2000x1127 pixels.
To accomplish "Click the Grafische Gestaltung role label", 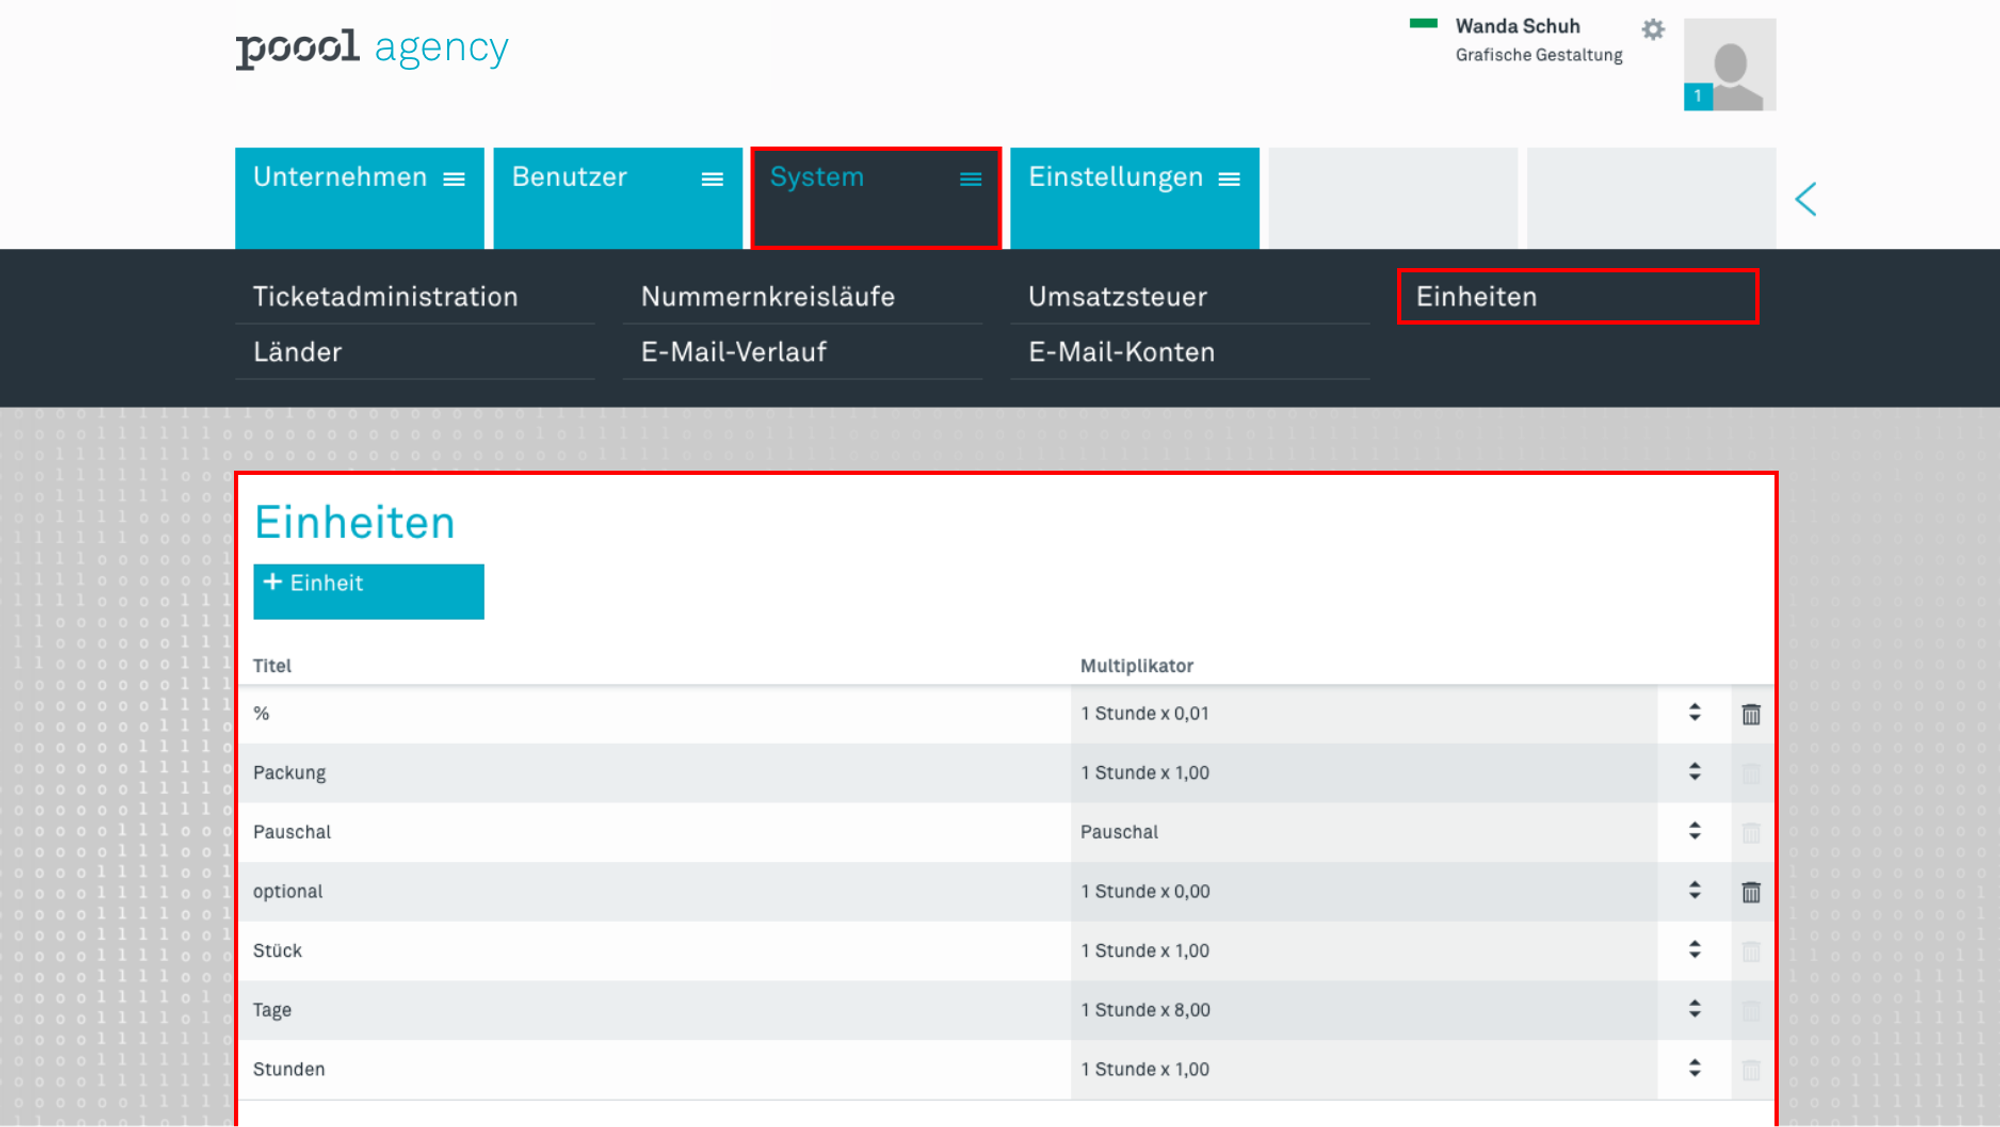I will click(1539, 55).
